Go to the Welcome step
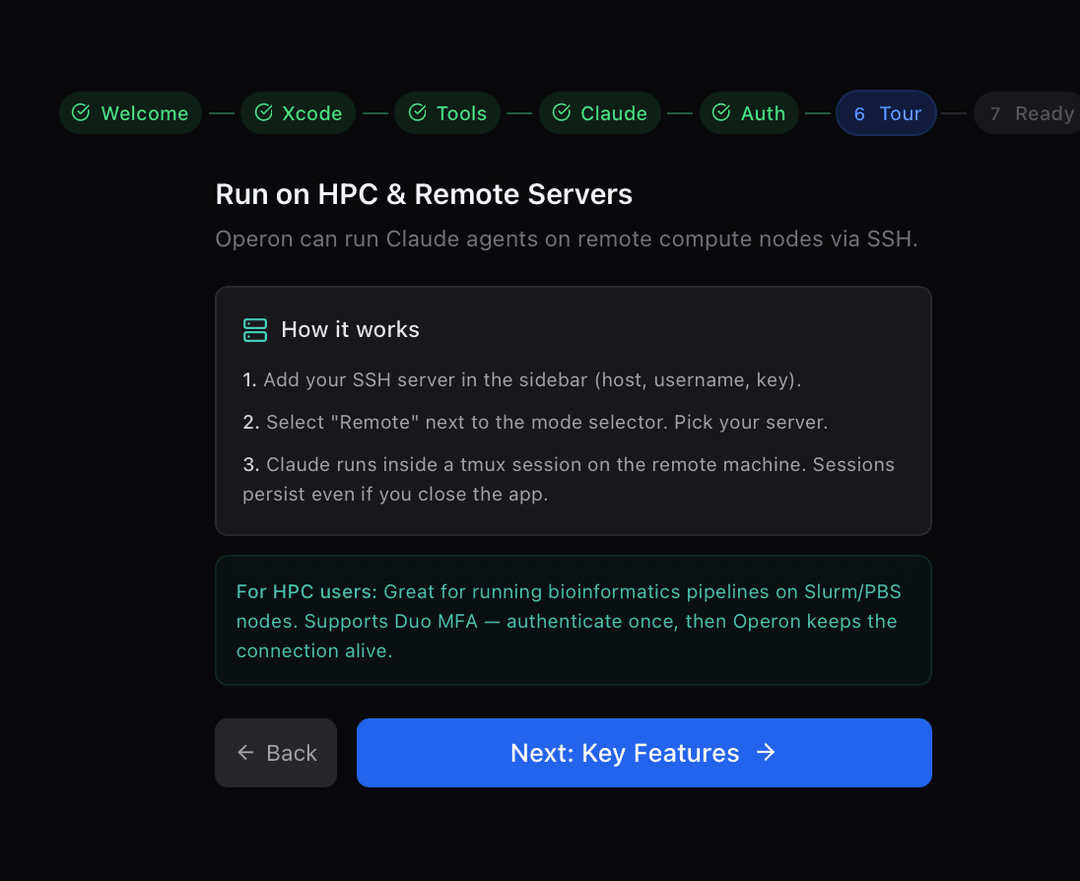Screen dimensions: 1080x881 click(x=130, y=113)
